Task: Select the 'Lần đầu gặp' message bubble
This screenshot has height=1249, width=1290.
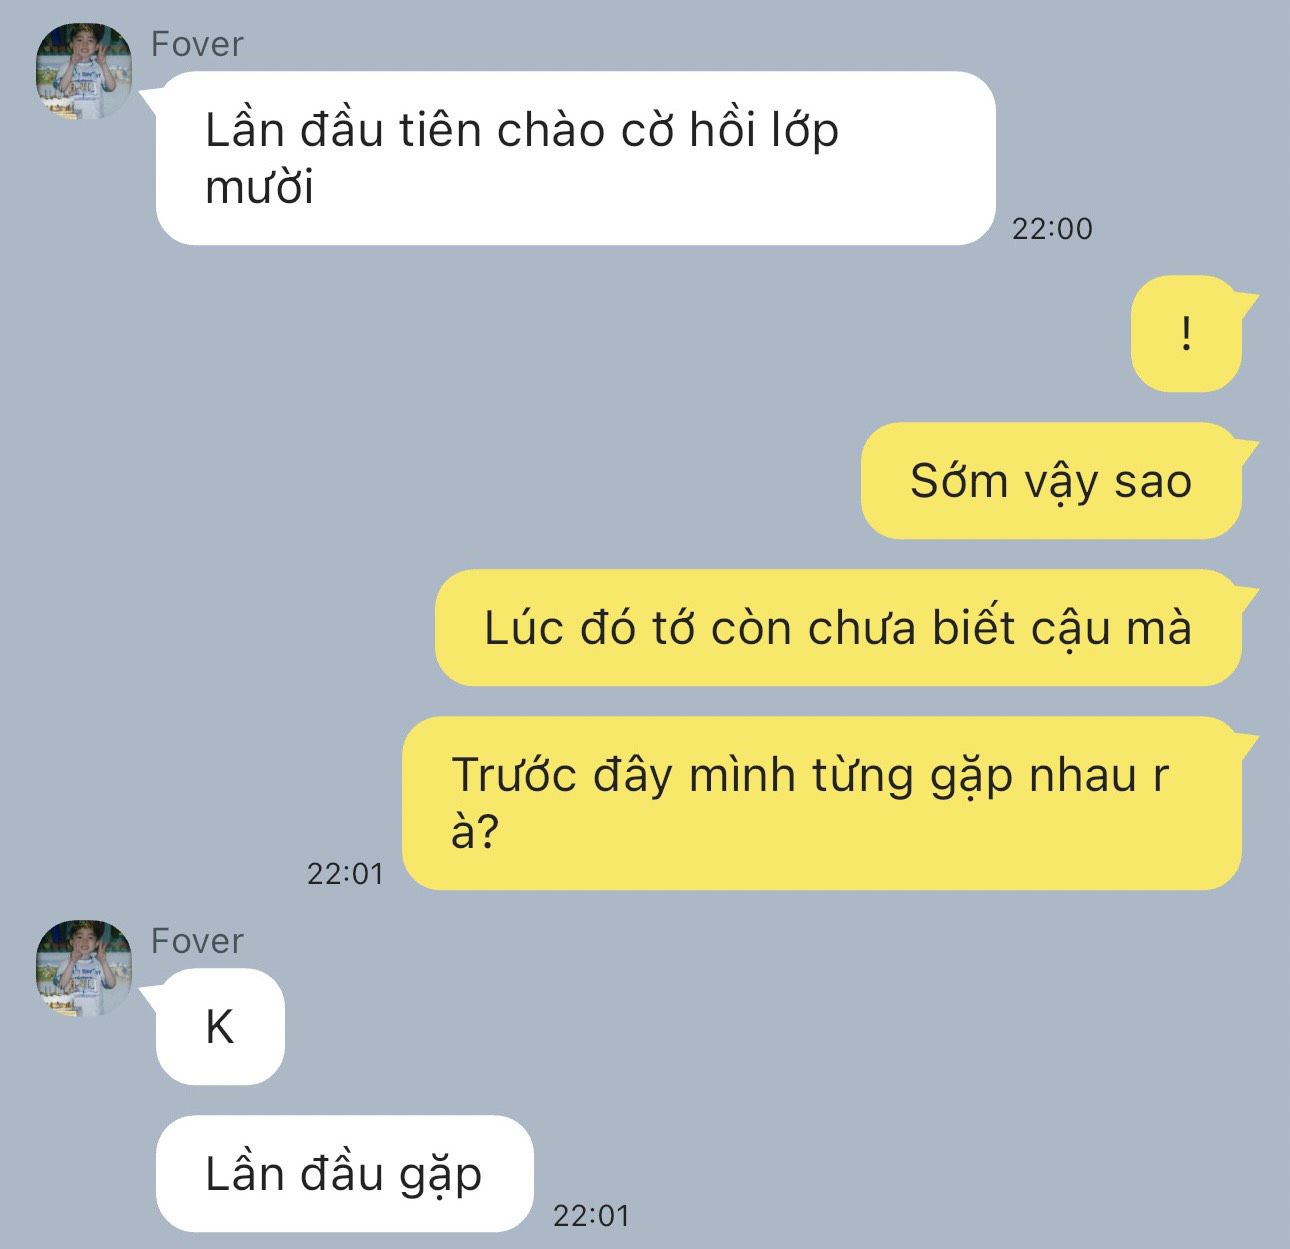Action: point(344,1174)
